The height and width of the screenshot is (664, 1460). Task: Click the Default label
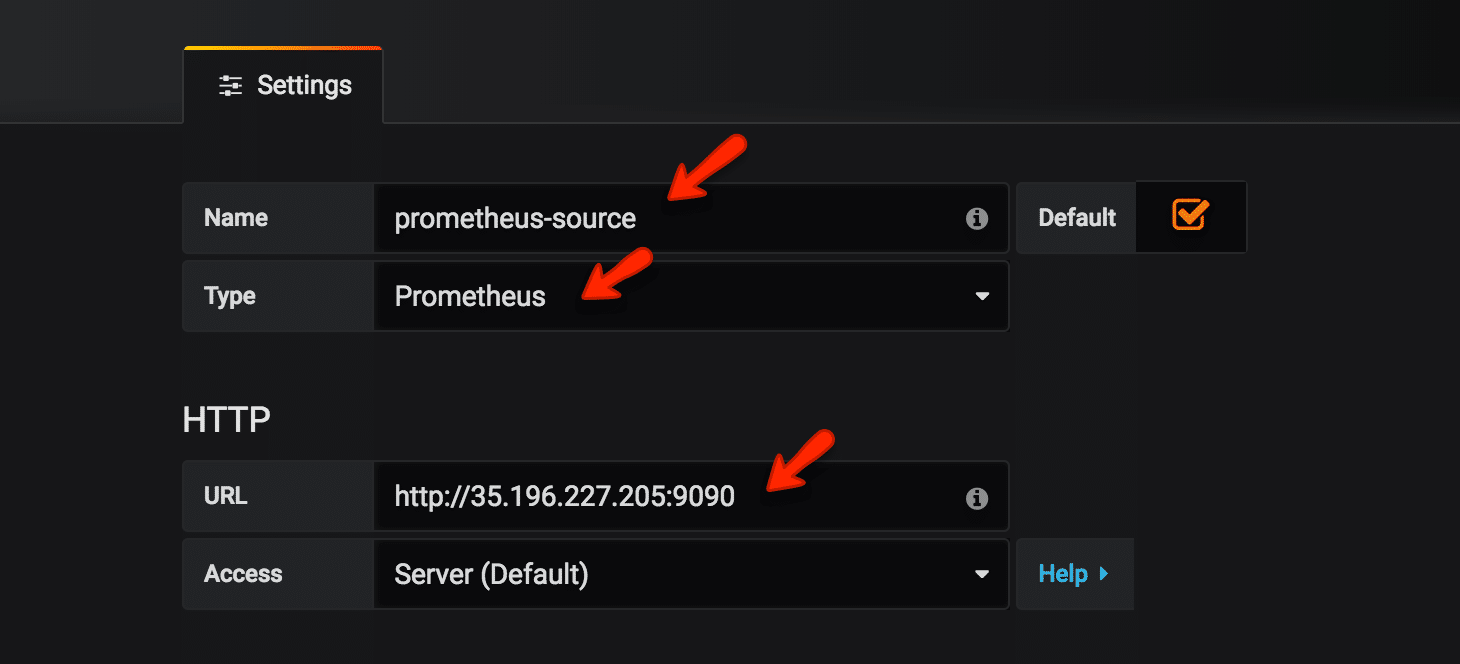(1075, 217)
